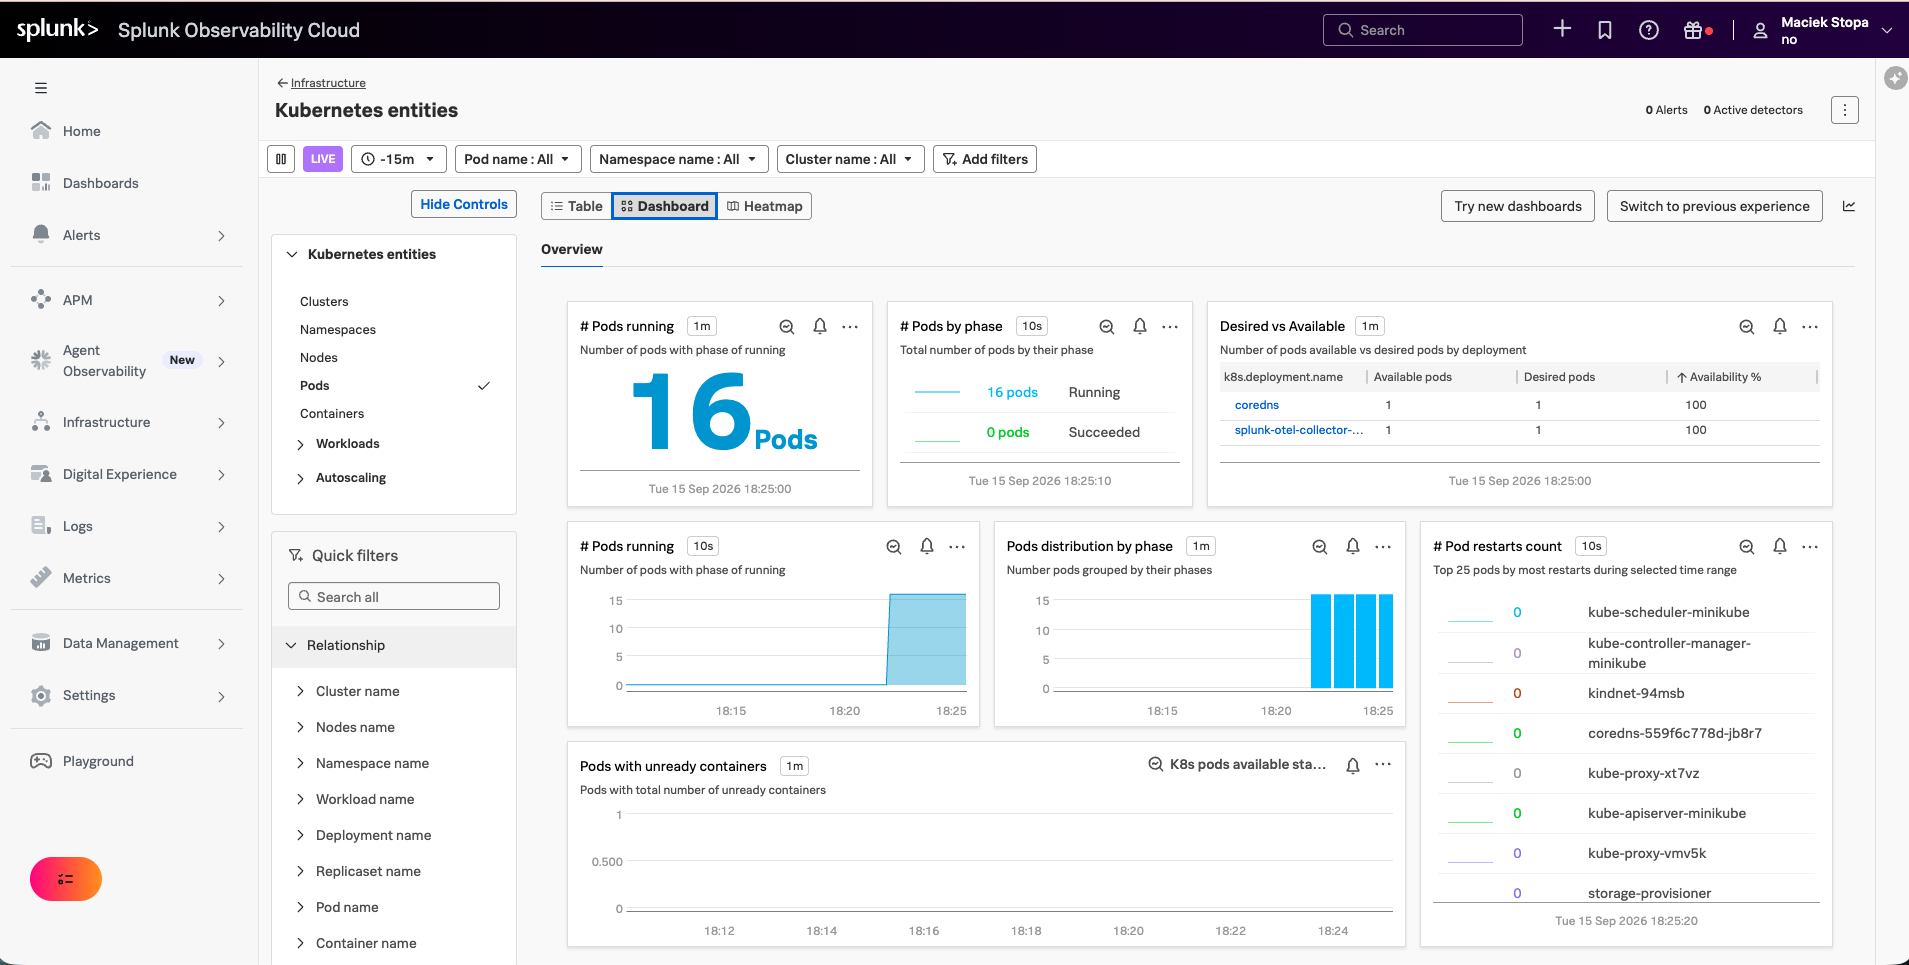Open alert bell on Pods distribution by phase
Screen dimensions: 1909x965
1353,546
